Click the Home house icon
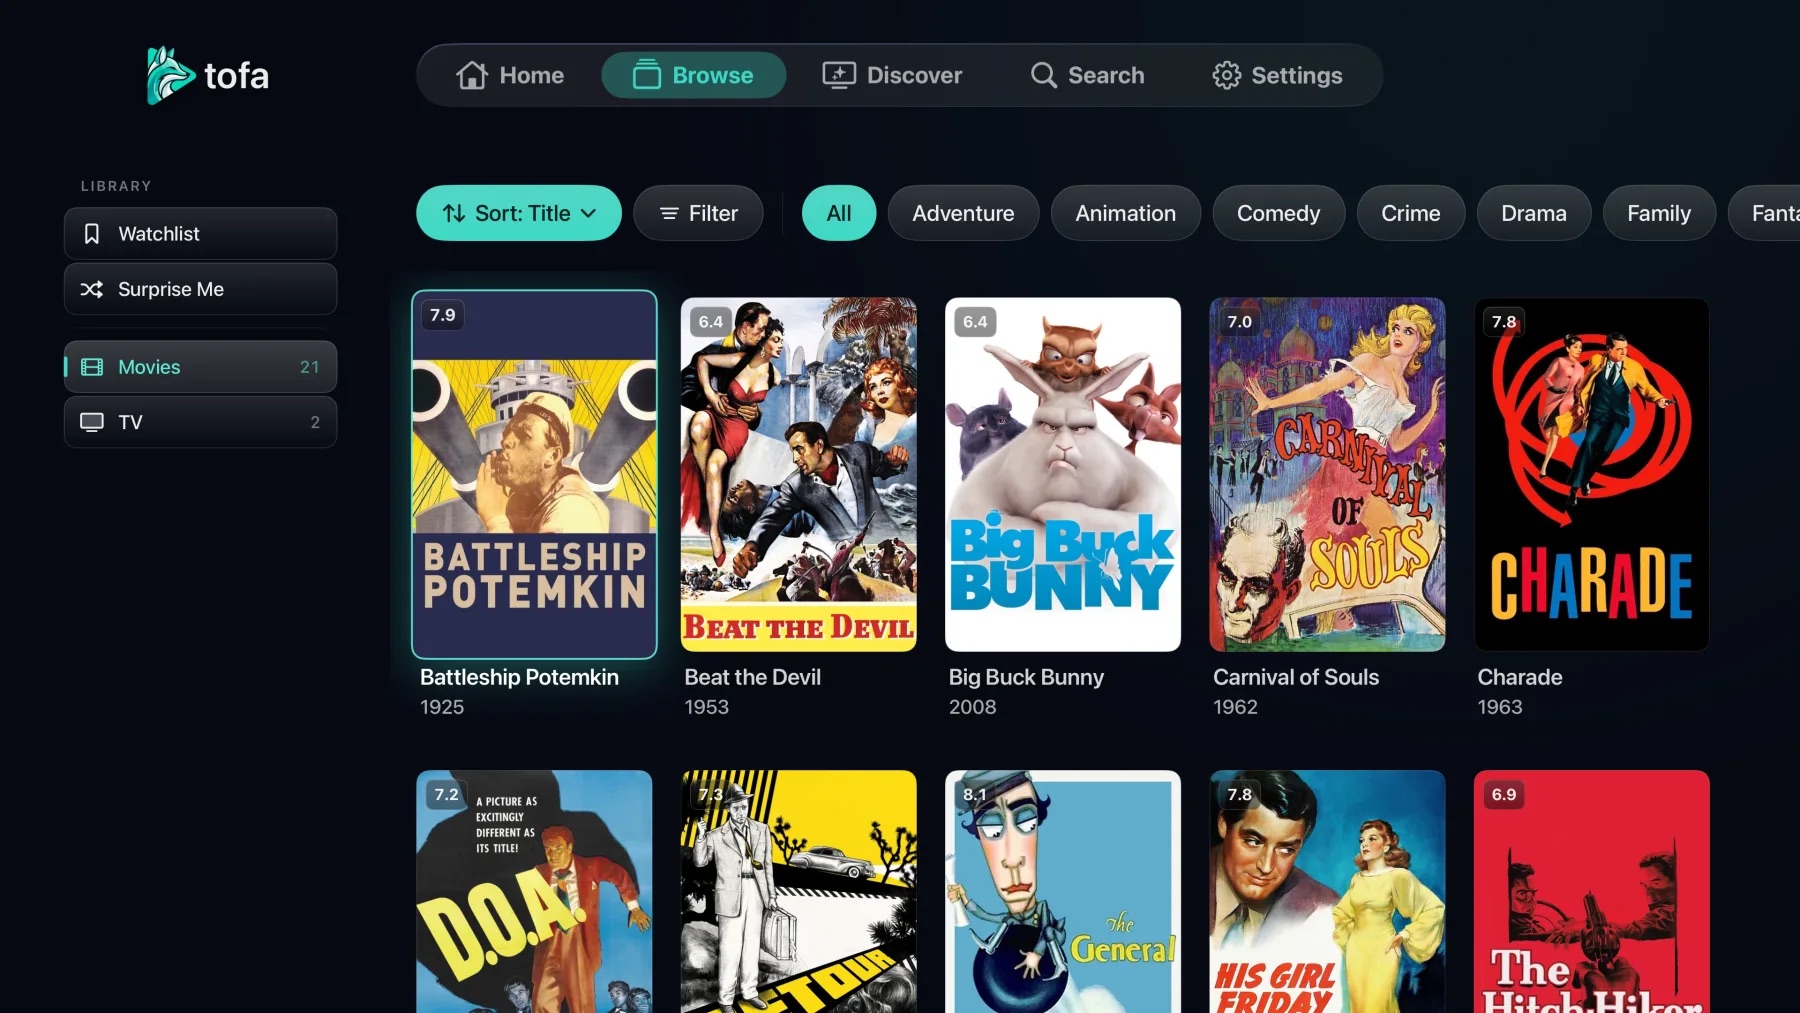 pos(472,75)
